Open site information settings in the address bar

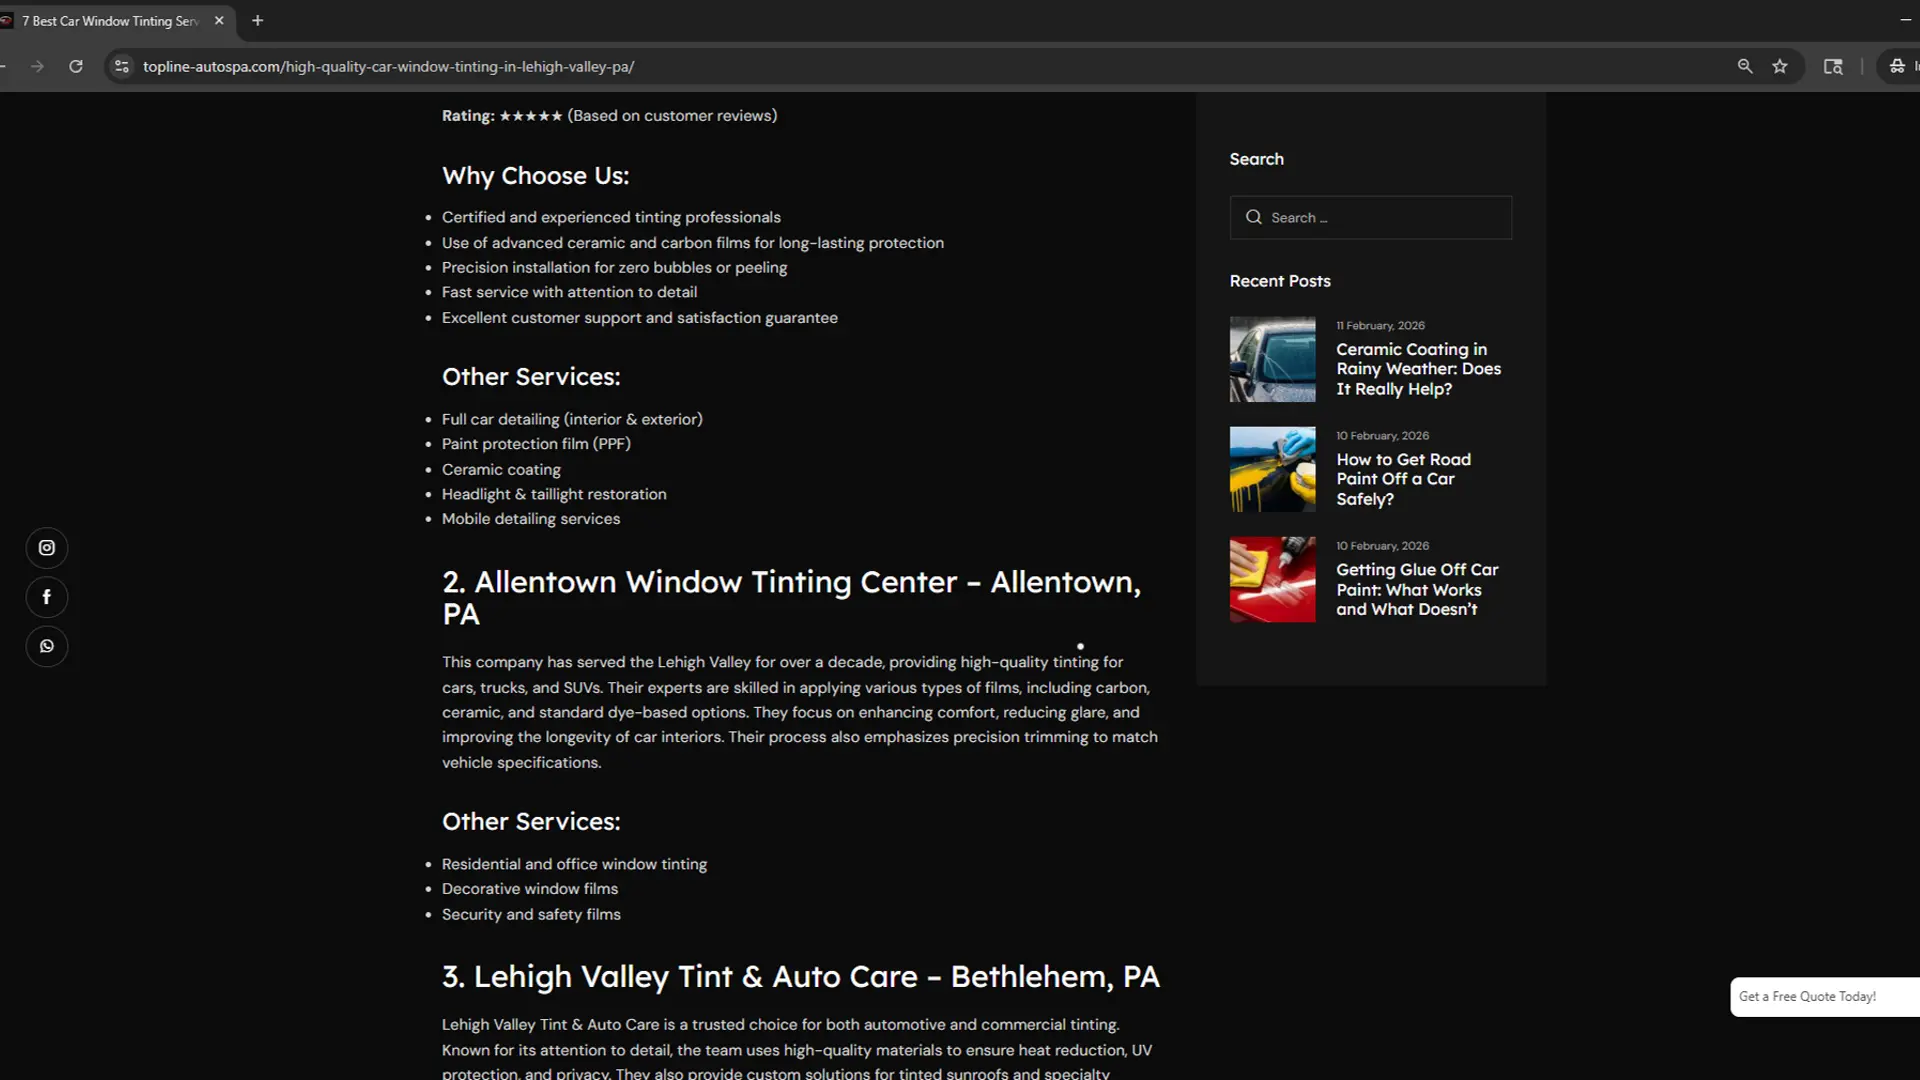(120, 66)
